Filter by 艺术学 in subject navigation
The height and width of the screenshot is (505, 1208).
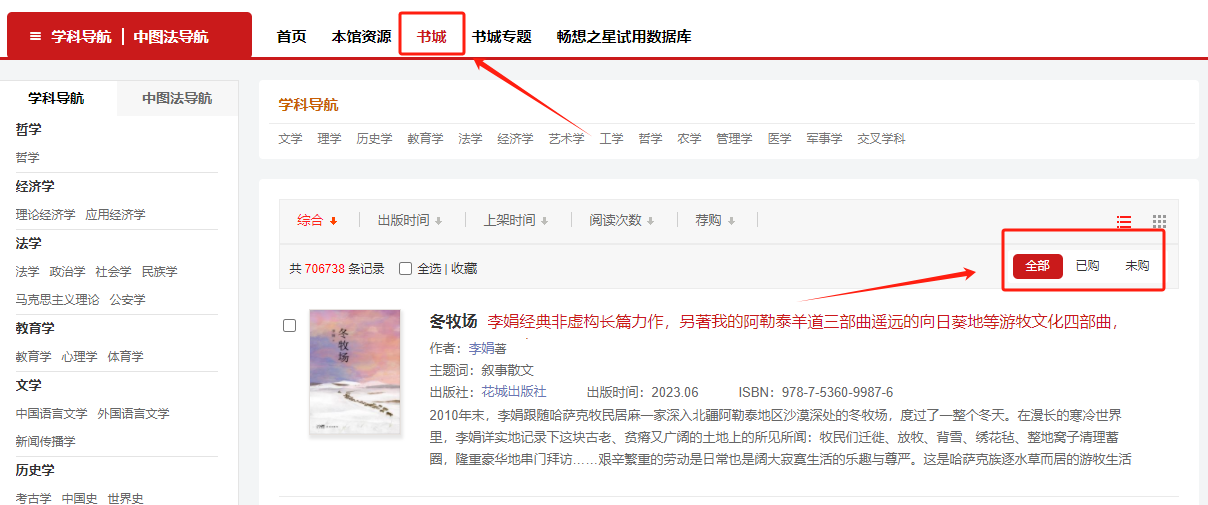pos(566,139)
